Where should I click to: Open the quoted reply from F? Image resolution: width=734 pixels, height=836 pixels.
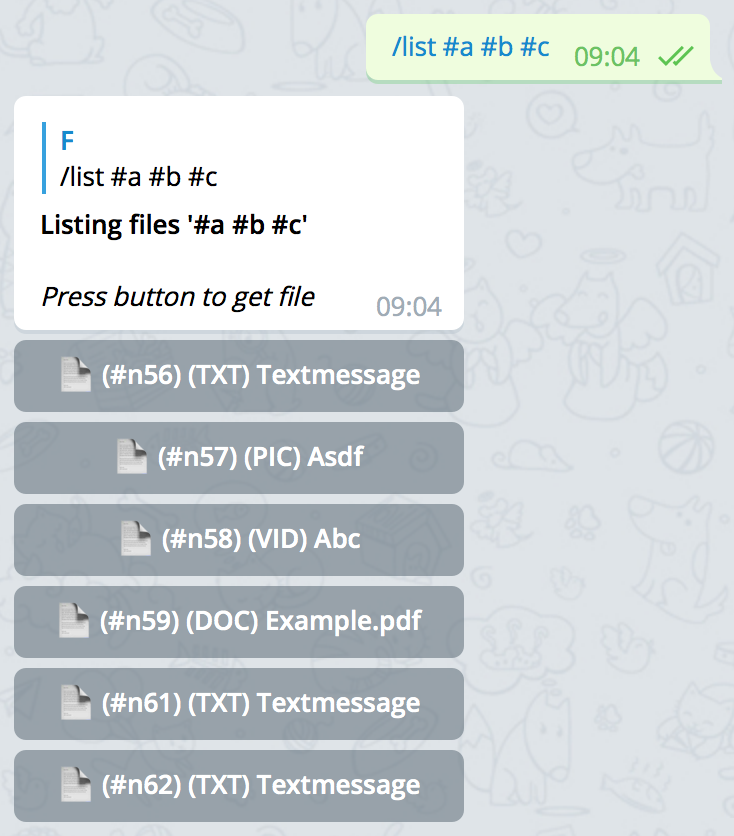131,158
